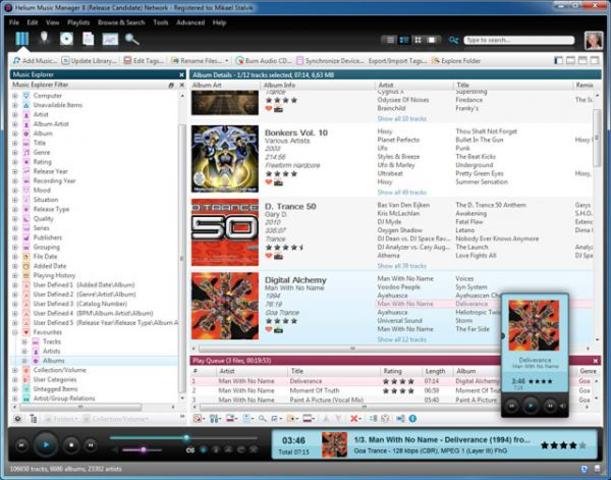611x480 pixels.
Task: Open the Browse & Search menu
Action: click(x=121, y=23)
